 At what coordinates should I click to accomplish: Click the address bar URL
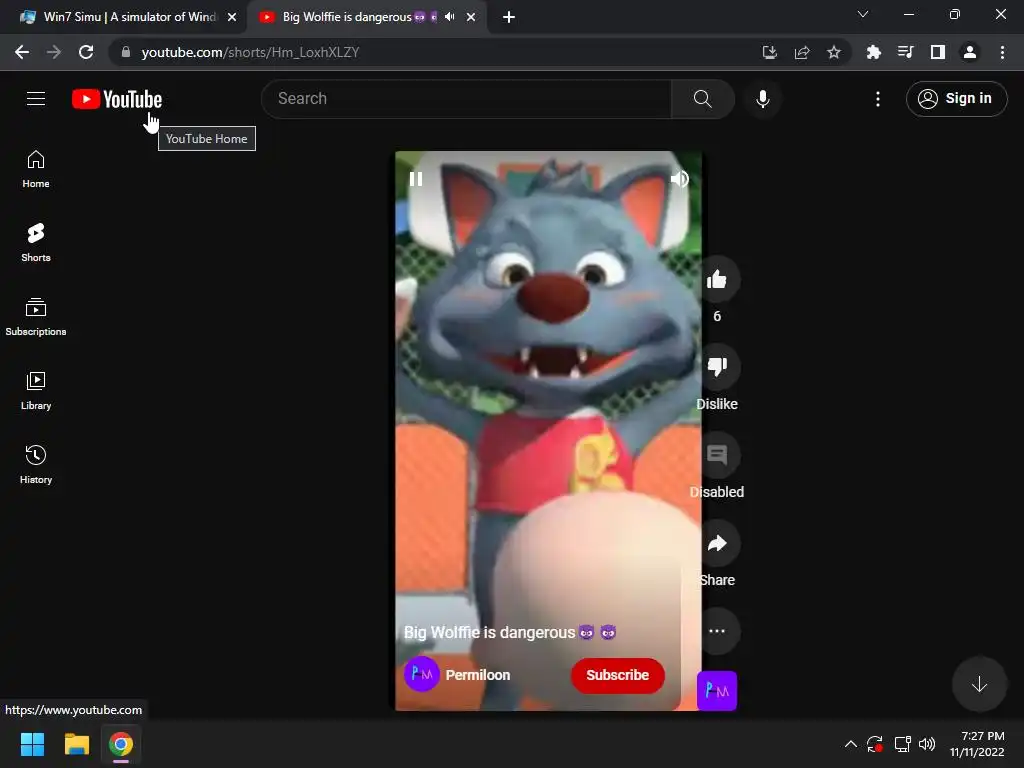[x=250, y=52]
